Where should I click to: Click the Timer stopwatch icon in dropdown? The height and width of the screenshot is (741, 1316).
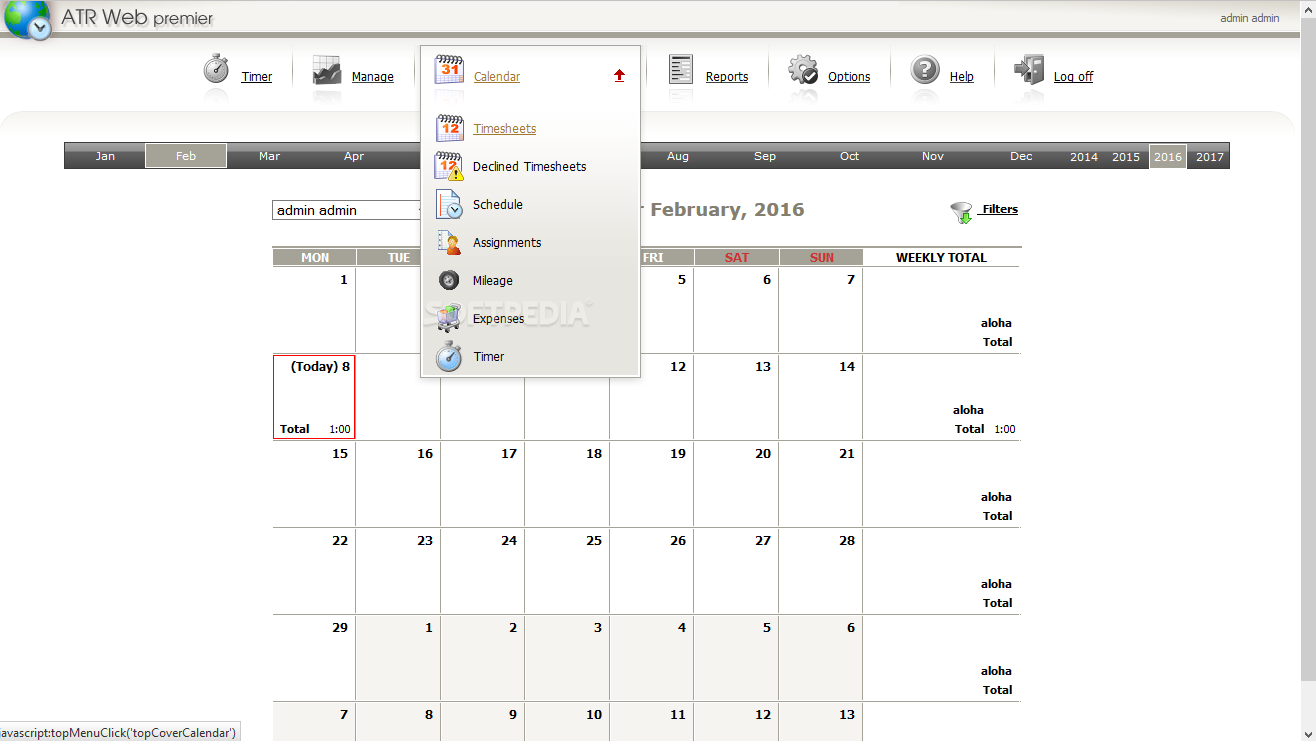(x=450, y=357)
